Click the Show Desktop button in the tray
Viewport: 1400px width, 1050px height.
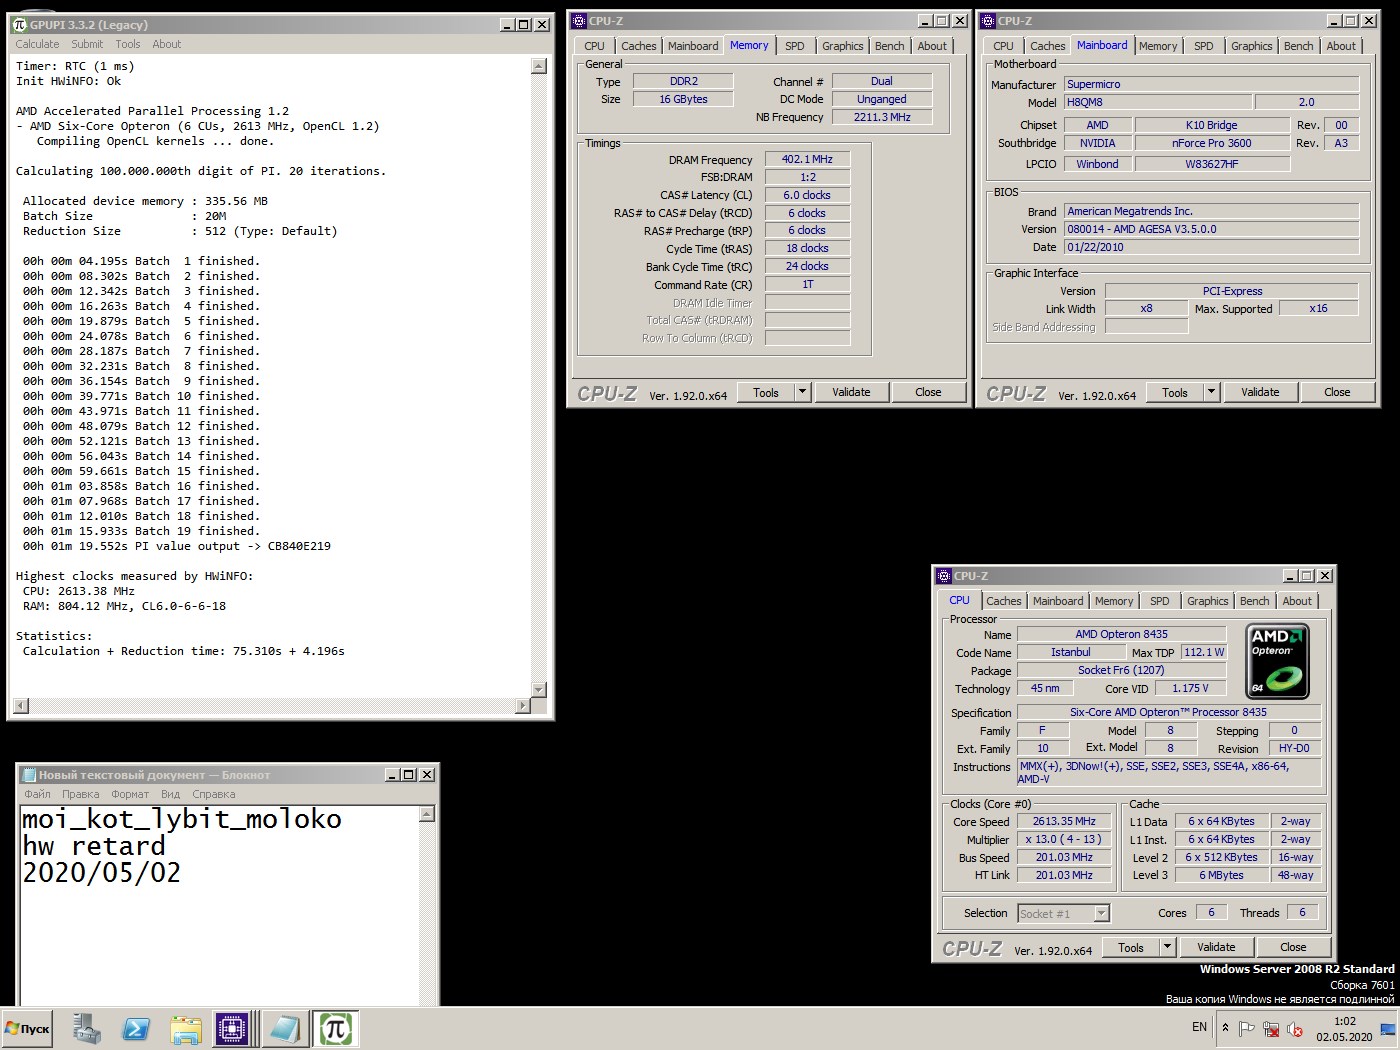[1388, 1028]
